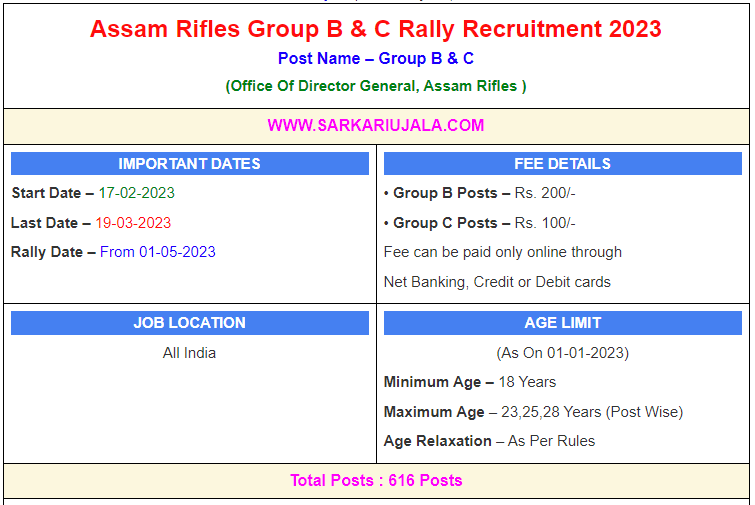The height and width of the screenshot is (505, 755).
Task: Click the As On 01-01-2023 text
Action: [562, 353]
